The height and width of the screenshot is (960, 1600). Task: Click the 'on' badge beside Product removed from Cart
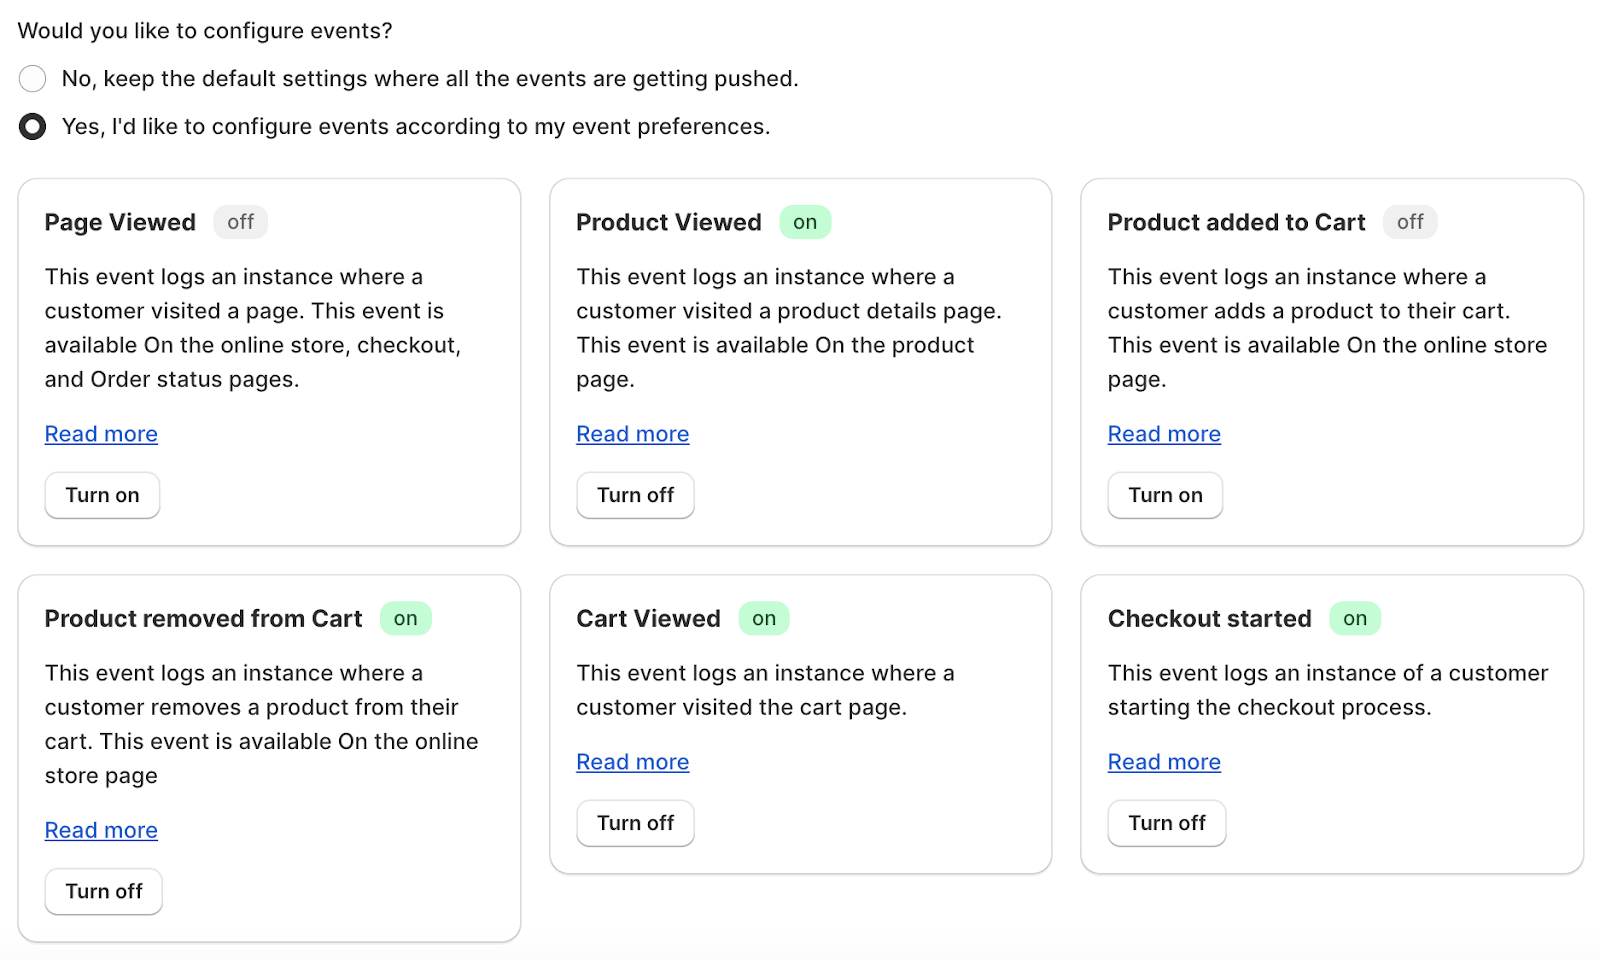click(405, 618)
